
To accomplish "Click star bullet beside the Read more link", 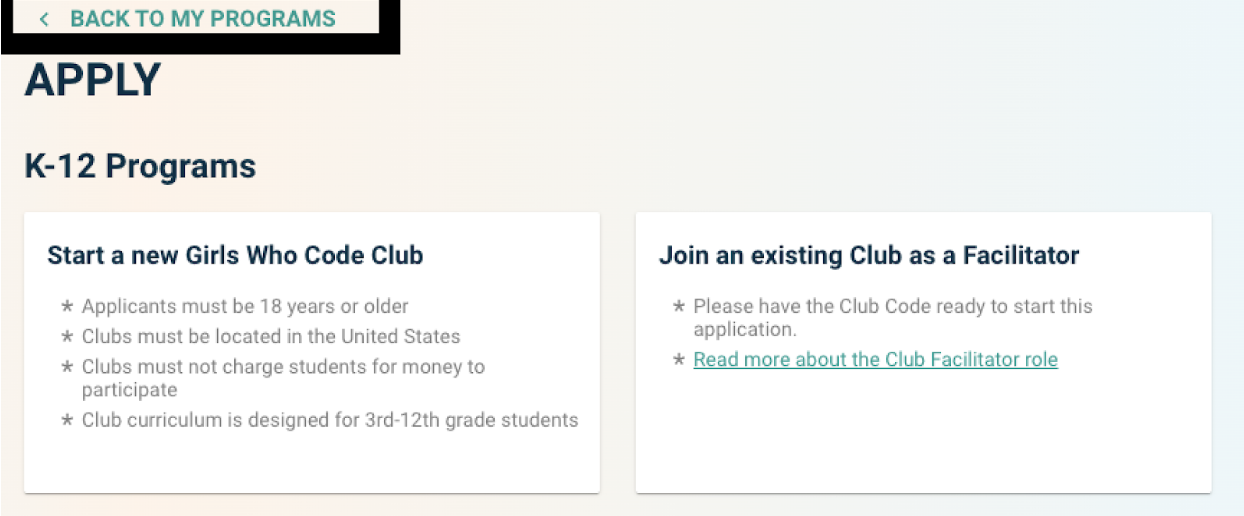I will pos(679,360).
